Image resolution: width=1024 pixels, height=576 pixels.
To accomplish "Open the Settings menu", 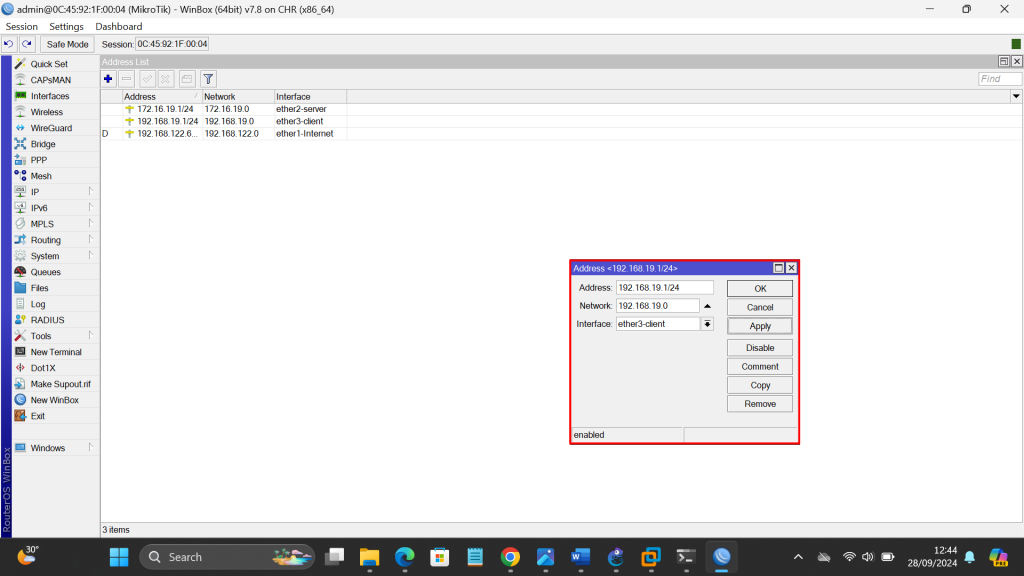I will click(x=67, y=26).
